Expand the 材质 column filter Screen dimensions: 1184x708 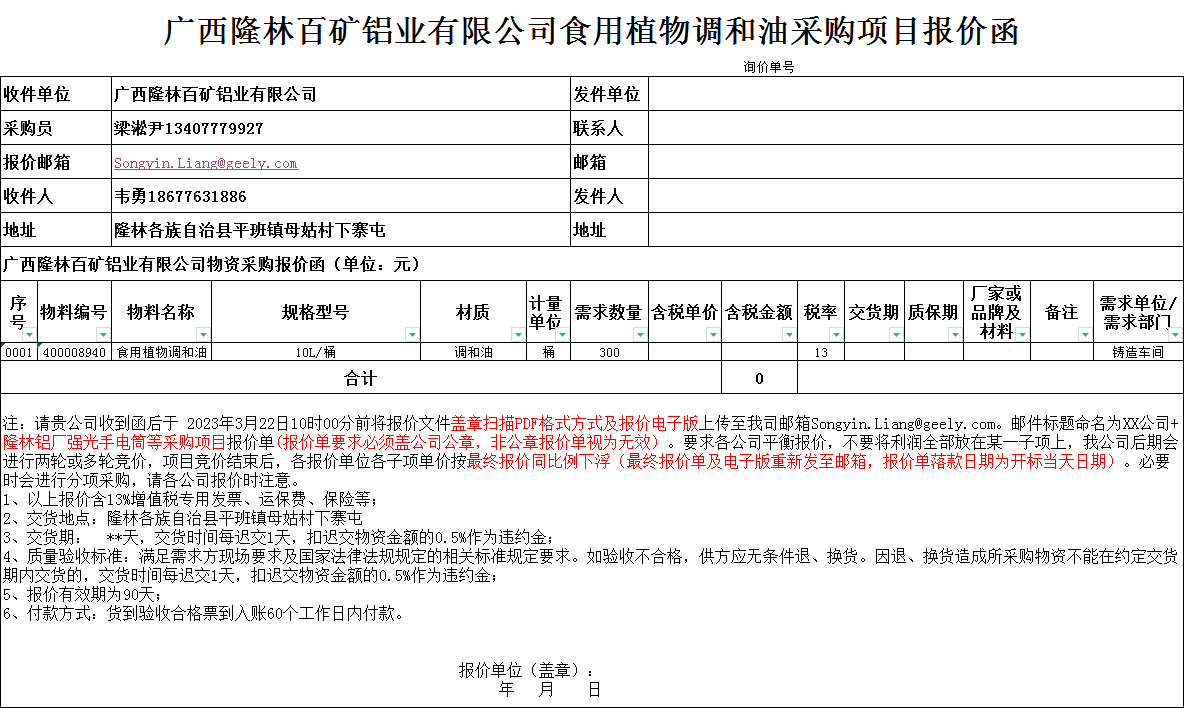(517, 334)
